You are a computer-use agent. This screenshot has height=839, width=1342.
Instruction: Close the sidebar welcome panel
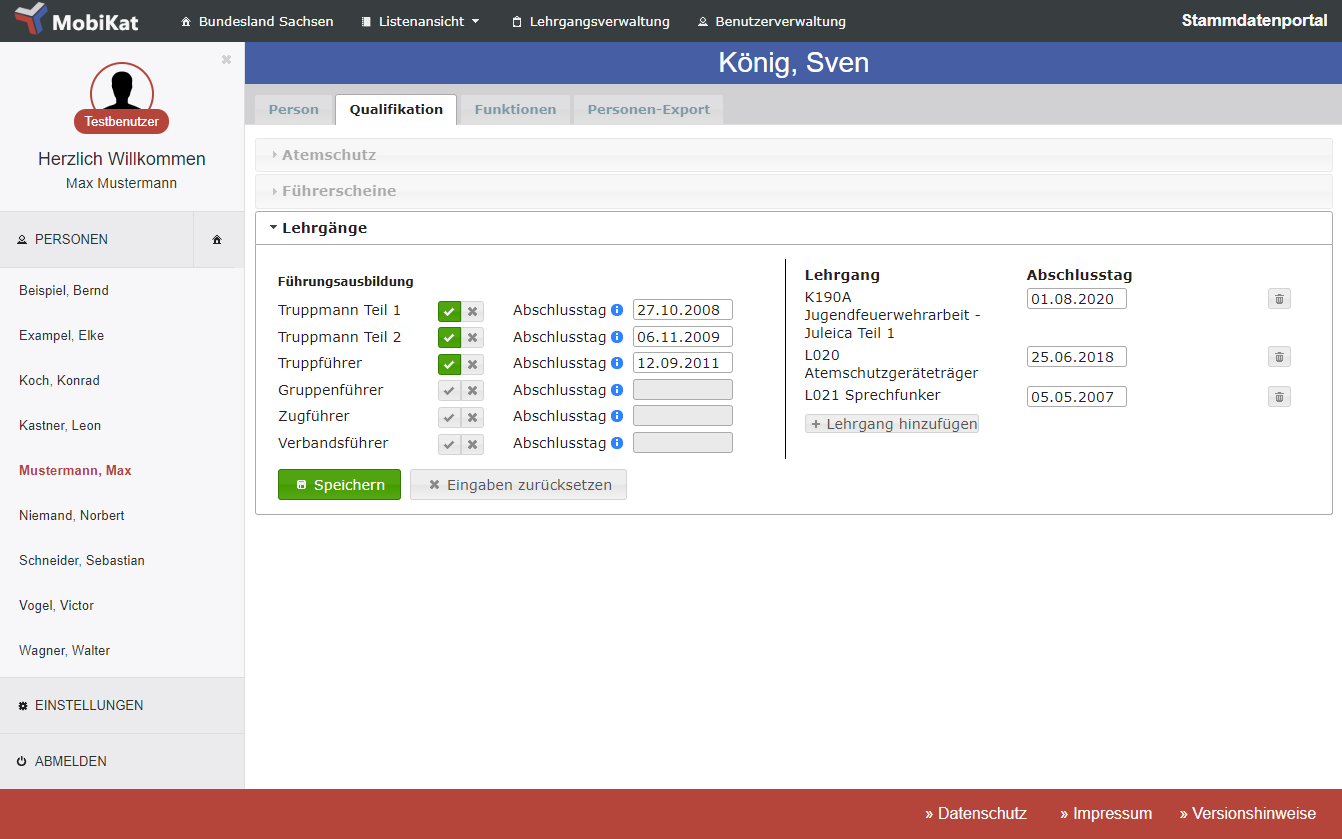pyautogui.click(x=226, y=60)
